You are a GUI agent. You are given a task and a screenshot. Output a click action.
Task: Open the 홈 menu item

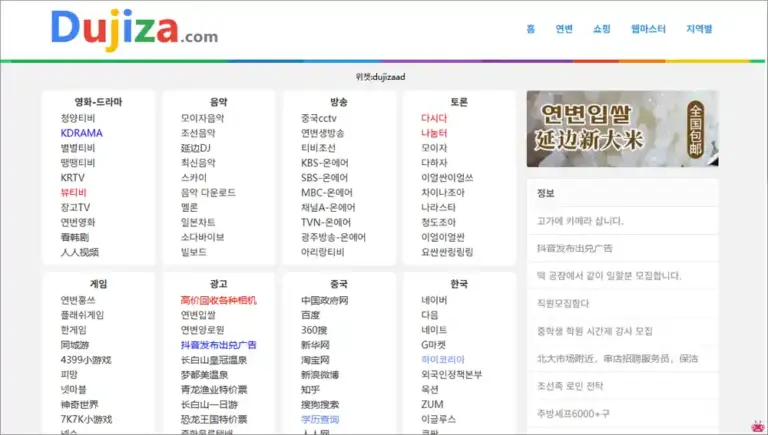530,29
